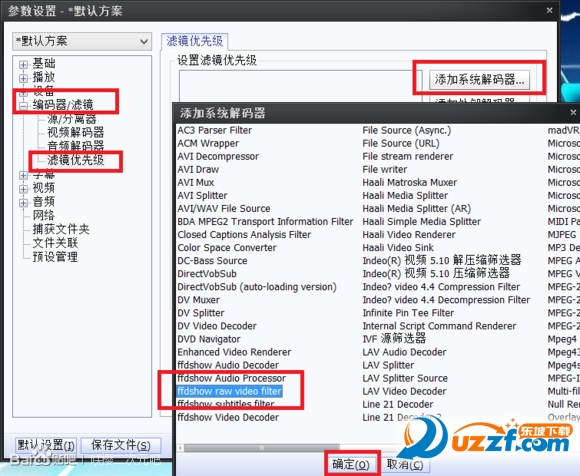Select AVI Splitter entry
Viewport: 580px width, 476px height.
tap(202, 195)
